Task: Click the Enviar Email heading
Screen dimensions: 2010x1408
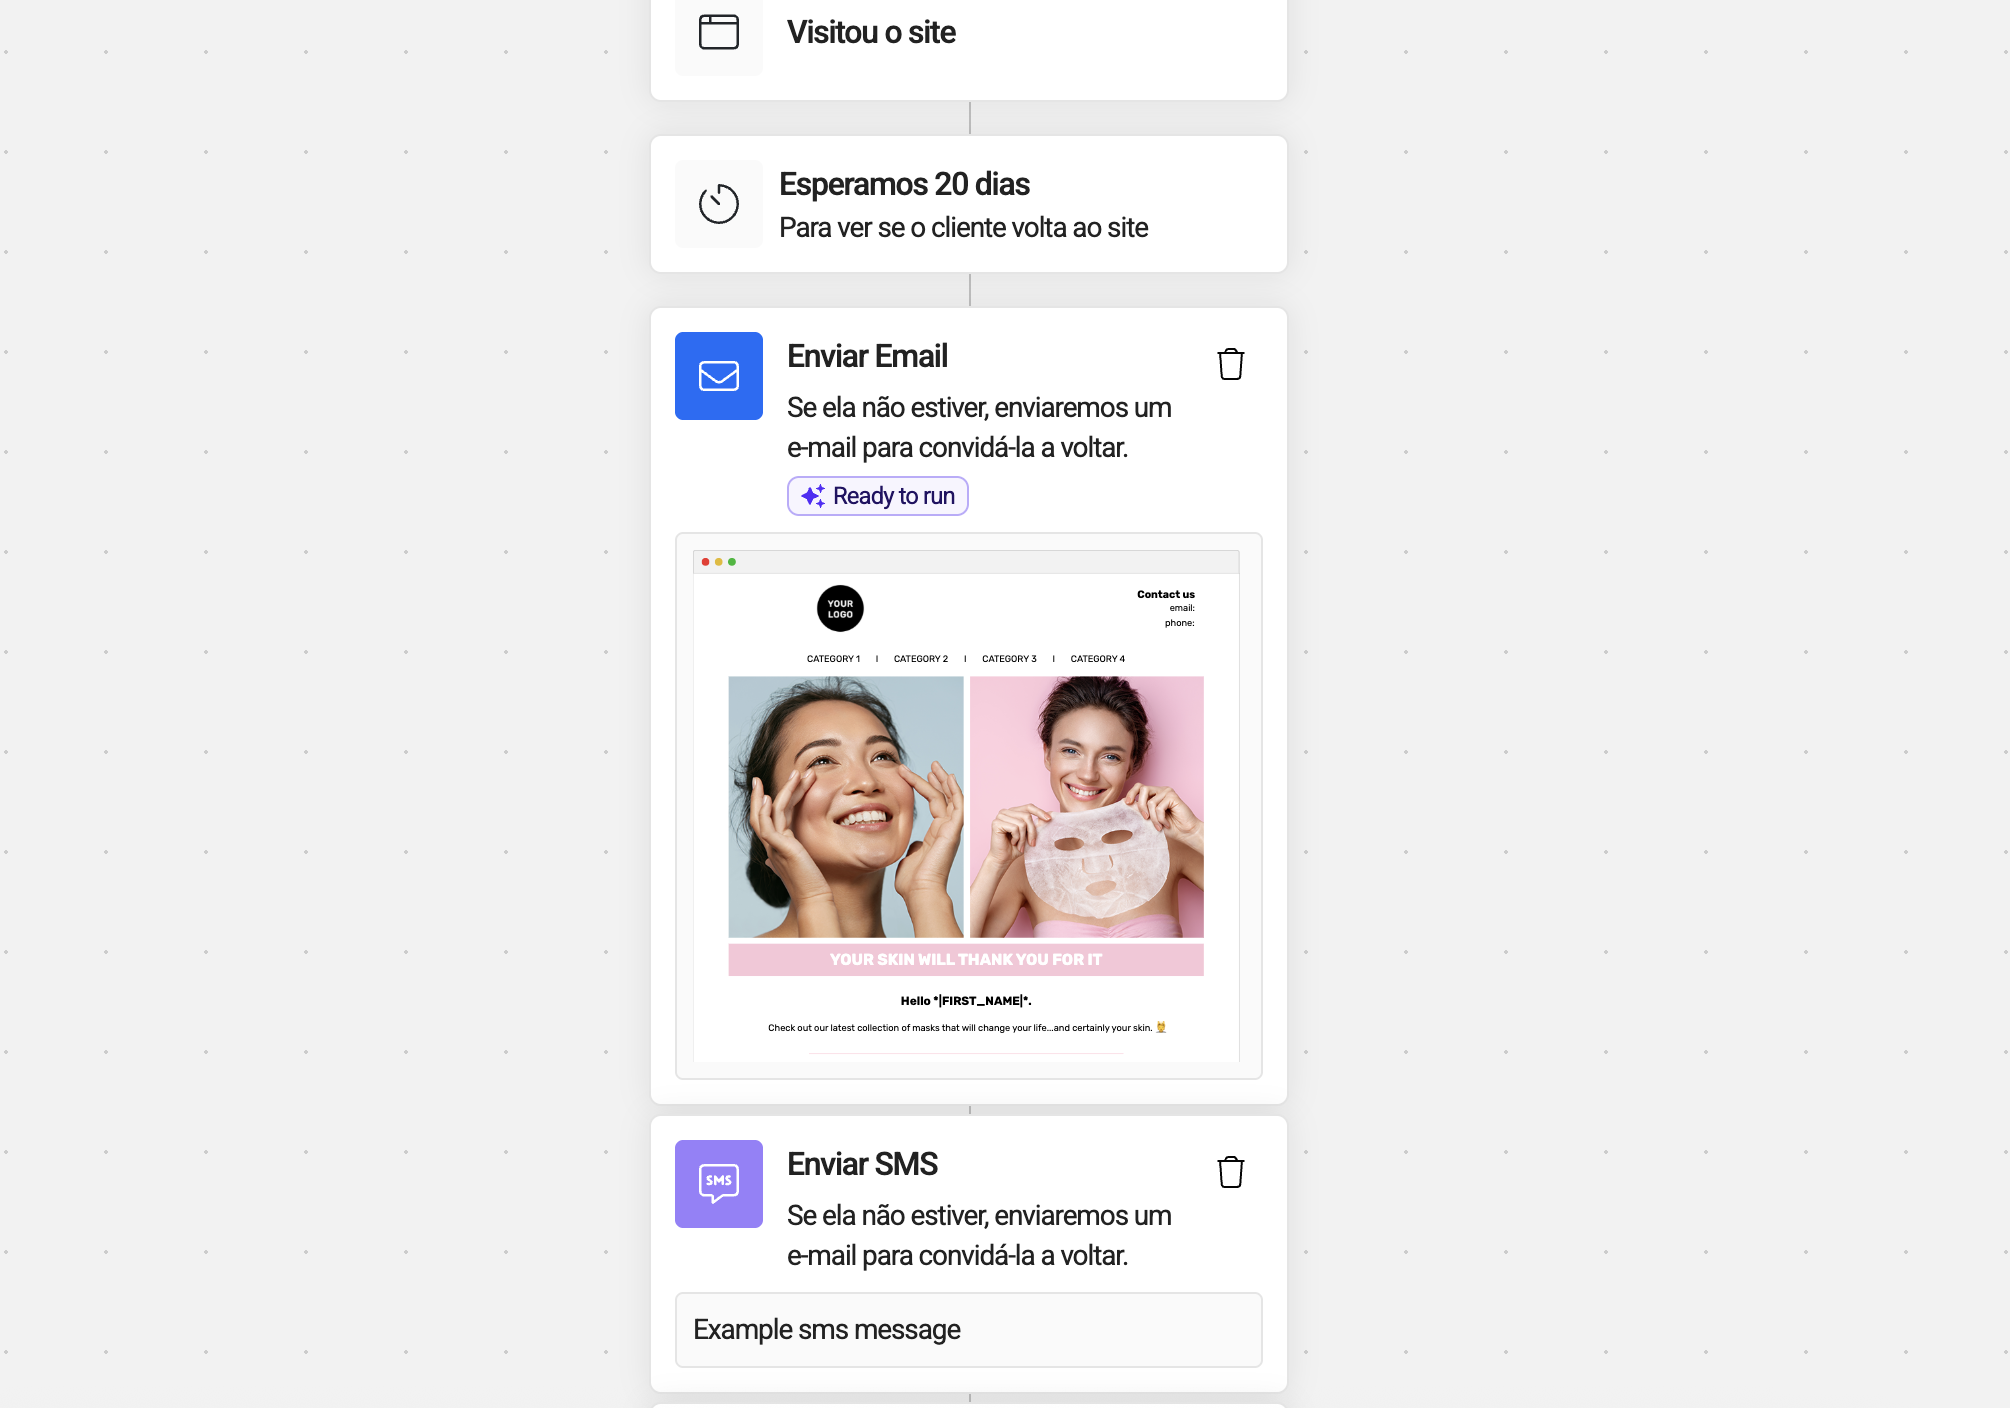Action: 867,356
